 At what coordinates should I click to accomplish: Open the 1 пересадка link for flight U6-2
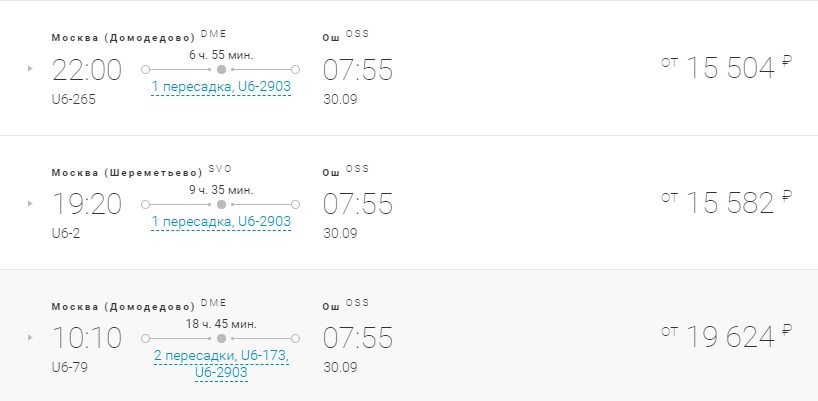[x=221, y=221]
